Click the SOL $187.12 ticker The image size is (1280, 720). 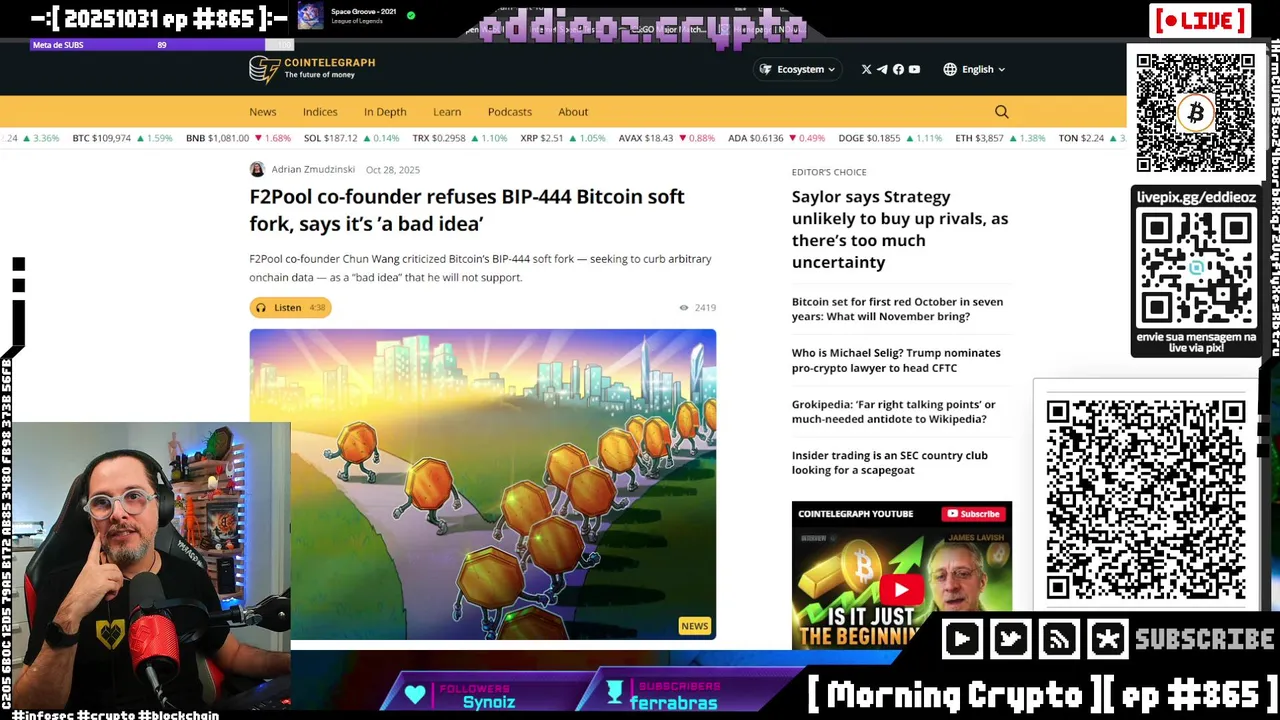(x=351, y=138)
